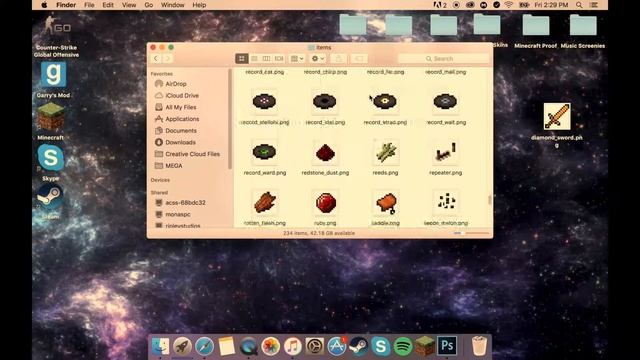Open Photos from the Dock
The width and height of the screenshot is (640, 360).
[x=270, y=346]
